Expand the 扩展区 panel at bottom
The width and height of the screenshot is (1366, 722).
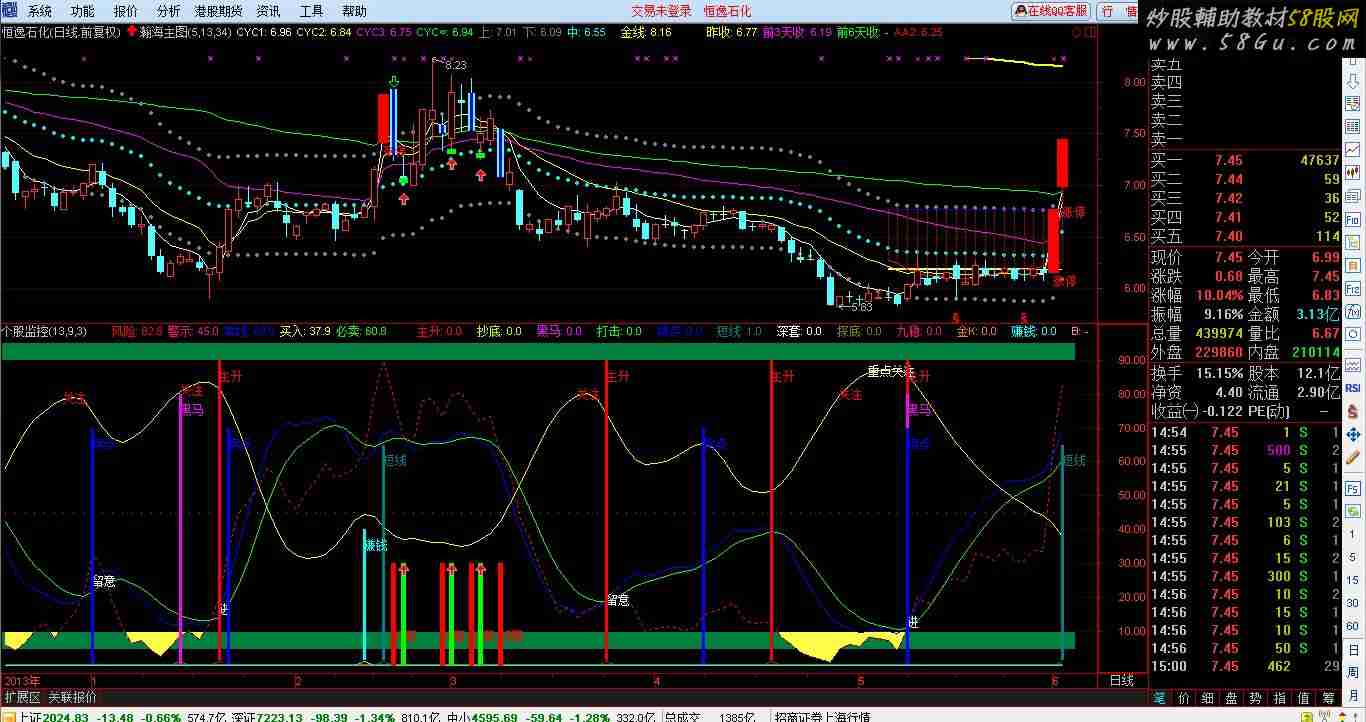tap(22, 697)
